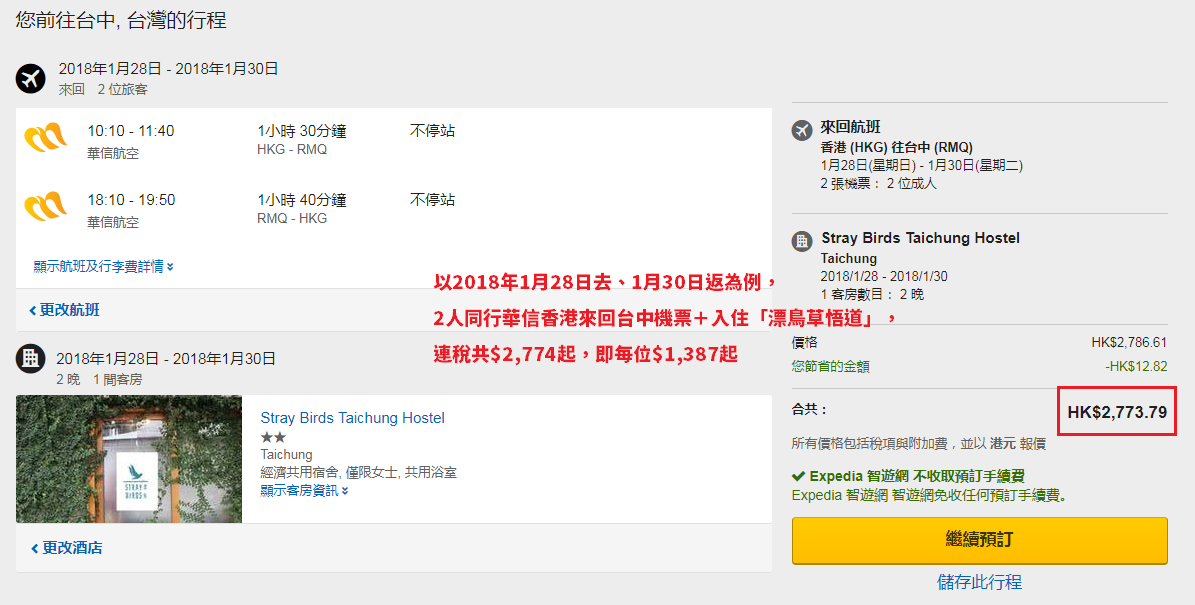1195x605 pixels.
Task: Click the 來回 2 位旅客 traveller info
Action: coord(103,89)
